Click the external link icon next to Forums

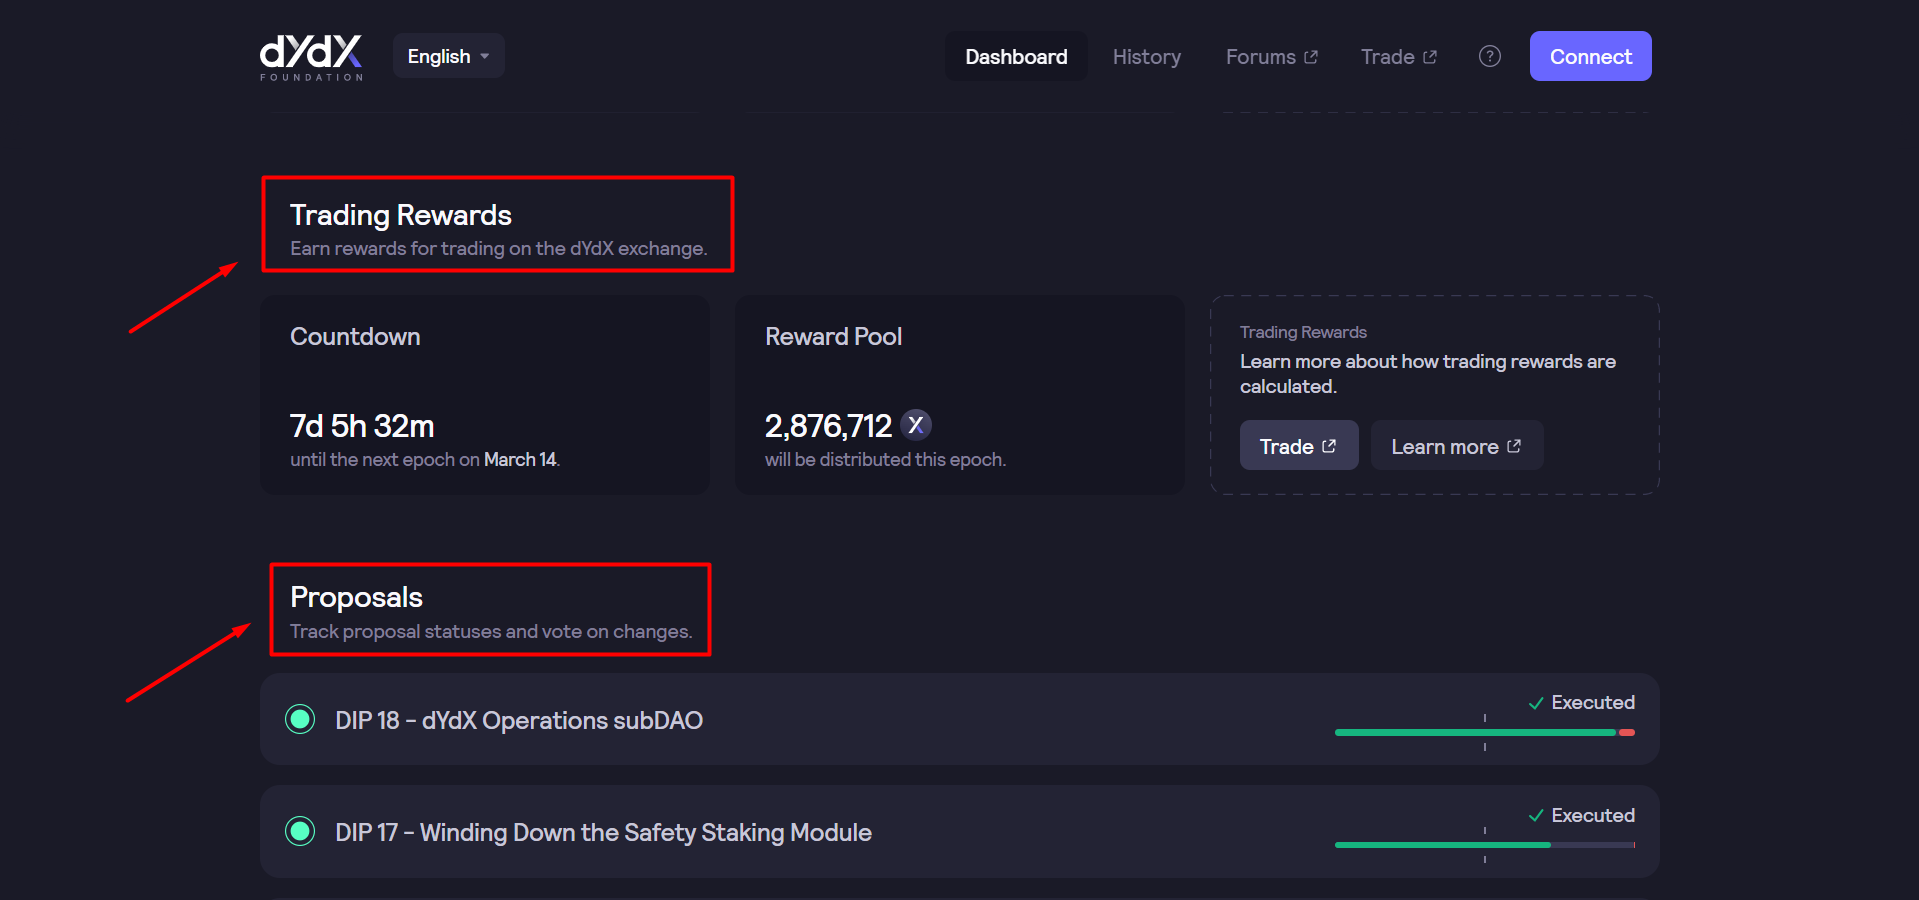[1311, 57]
